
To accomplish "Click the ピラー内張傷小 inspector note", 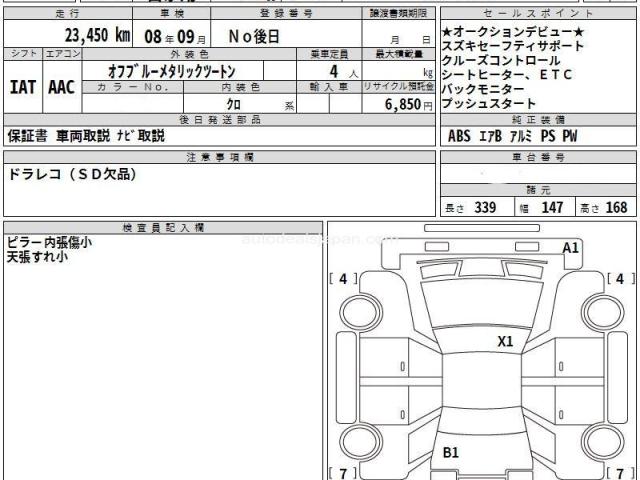I will 50,243.
